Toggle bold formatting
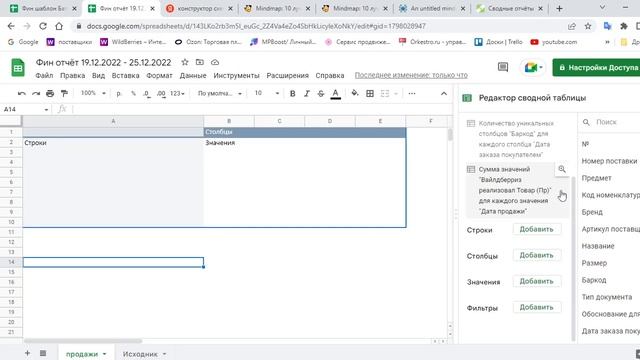This screenshot has height=360, width=640. pyautogui.click(x=292, y=93)
